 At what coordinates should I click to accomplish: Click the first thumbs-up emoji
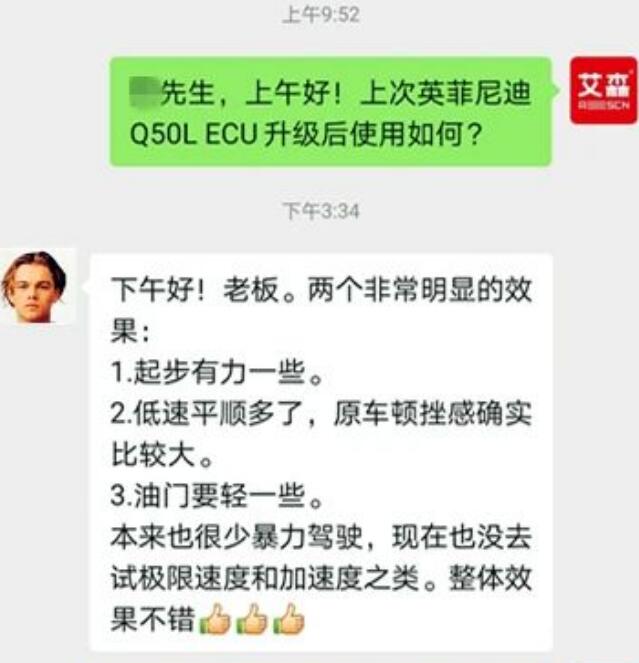(x=214, y=619)
